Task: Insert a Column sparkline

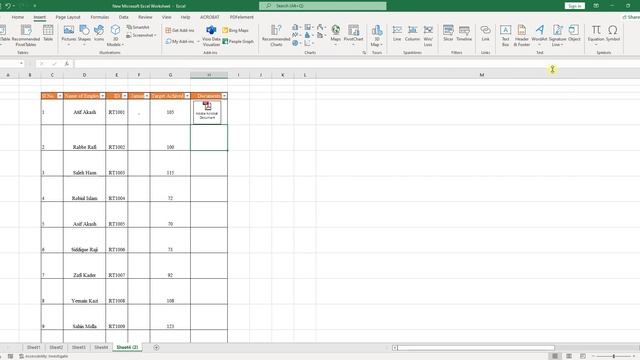Action: pyautogui.click(x=412, y=33)
